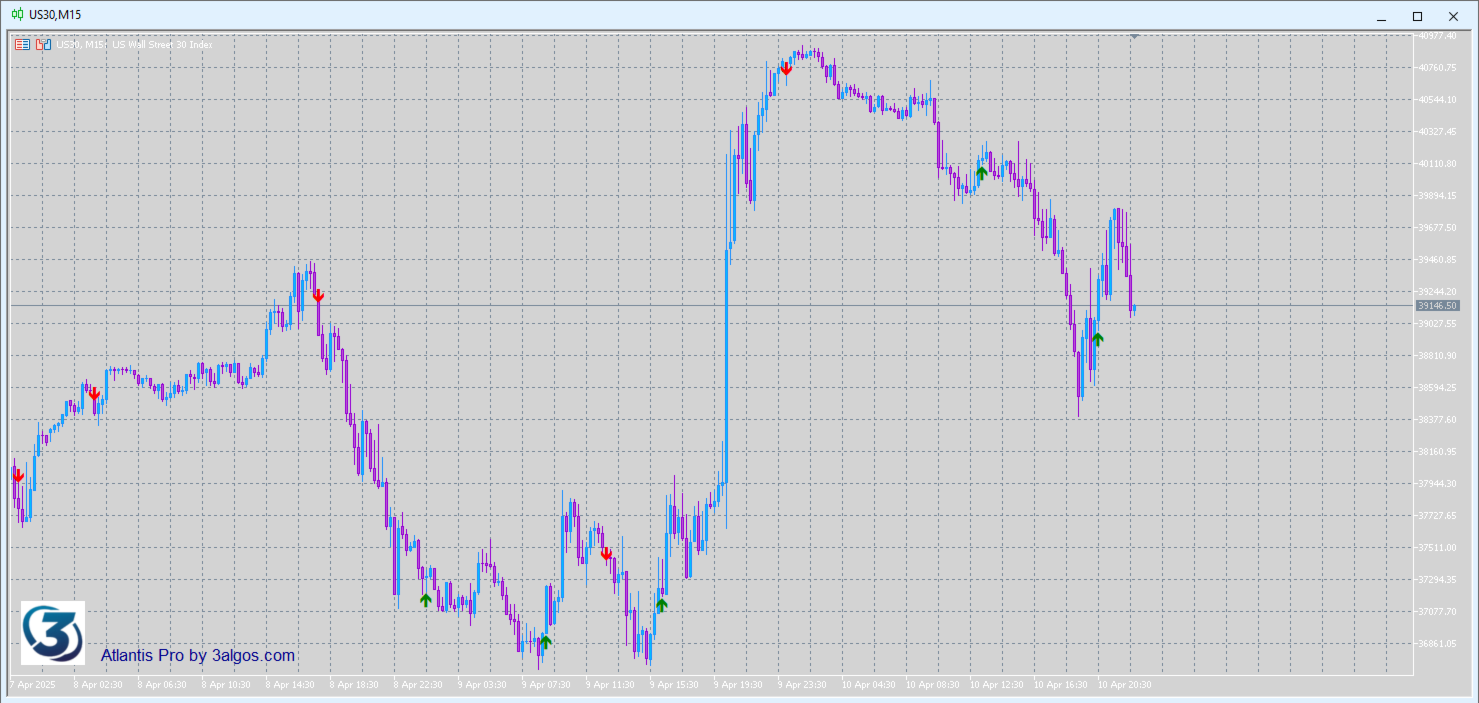Click the Atlantis Pro by 3algos.com label
Screen dimensions: 1479x703
tap(198, 656)
